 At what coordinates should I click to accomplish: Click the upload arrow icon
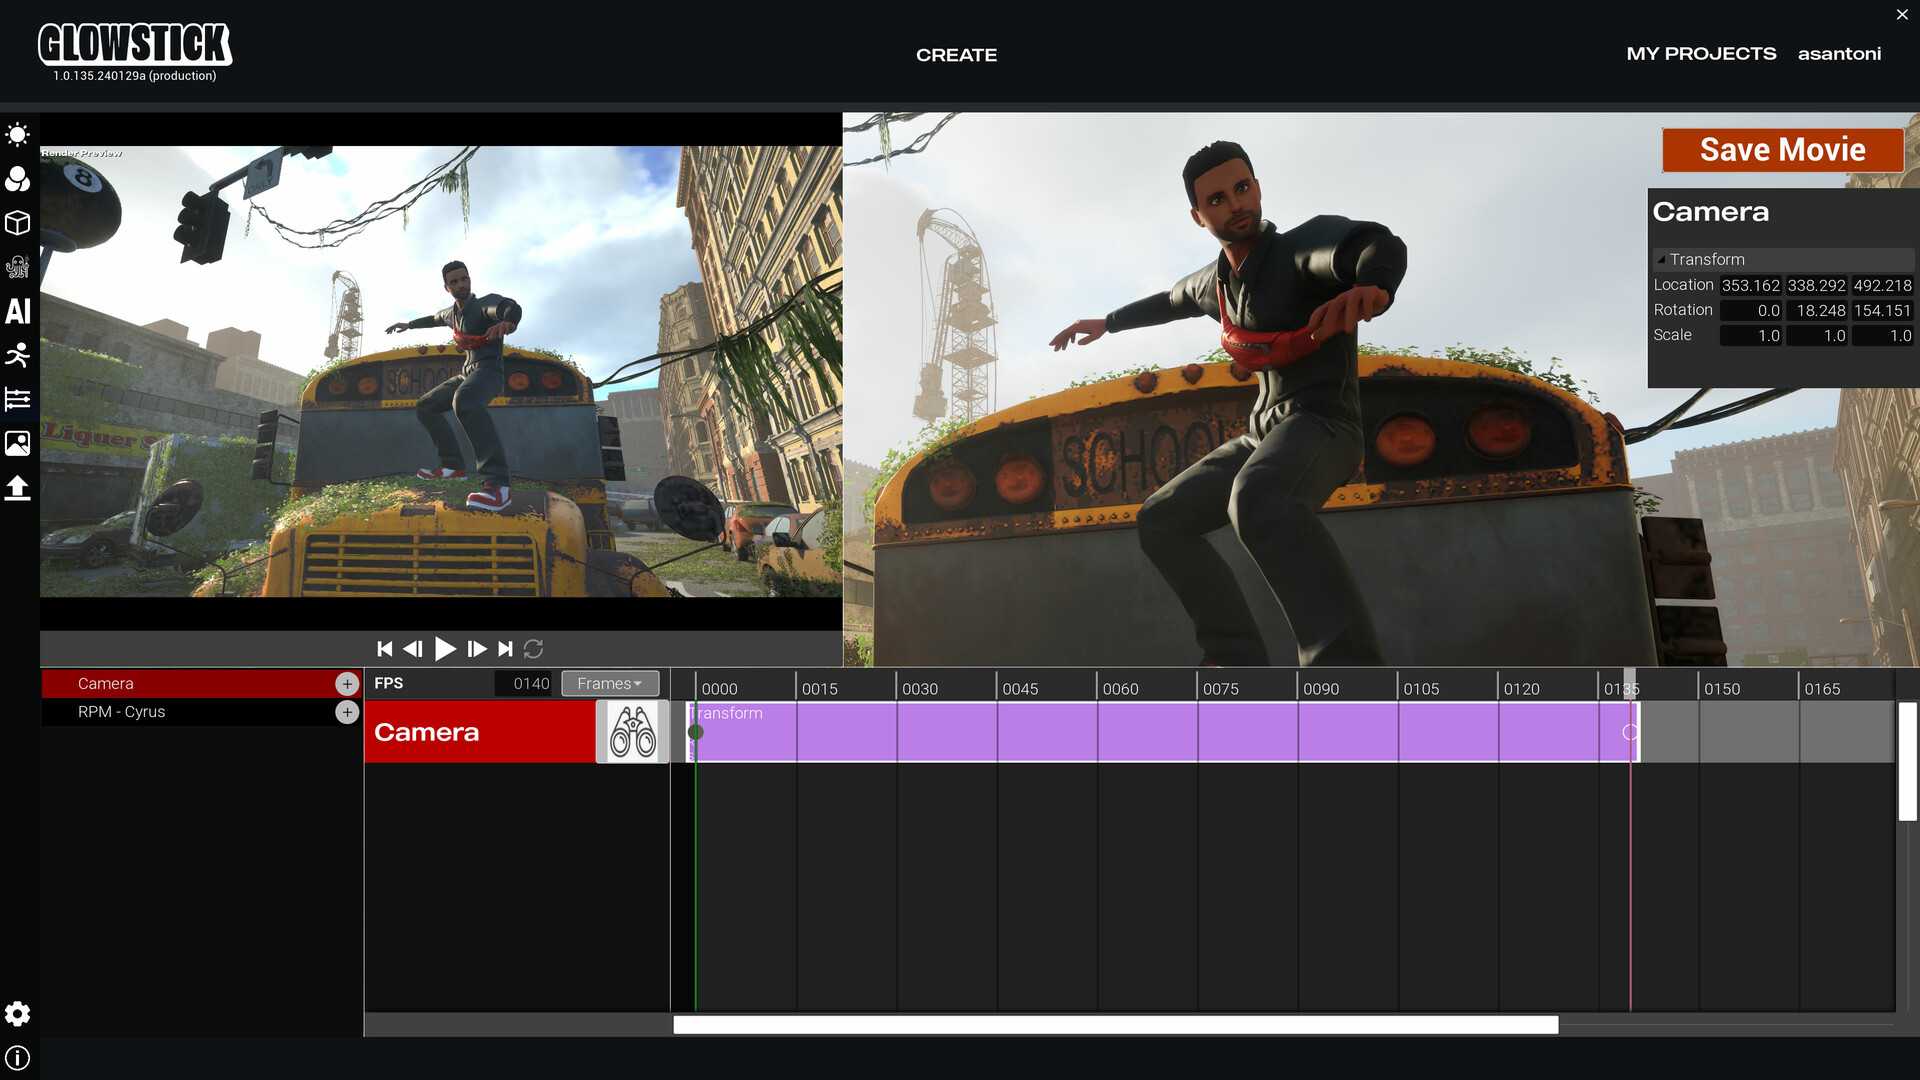[x=18, y=488]
